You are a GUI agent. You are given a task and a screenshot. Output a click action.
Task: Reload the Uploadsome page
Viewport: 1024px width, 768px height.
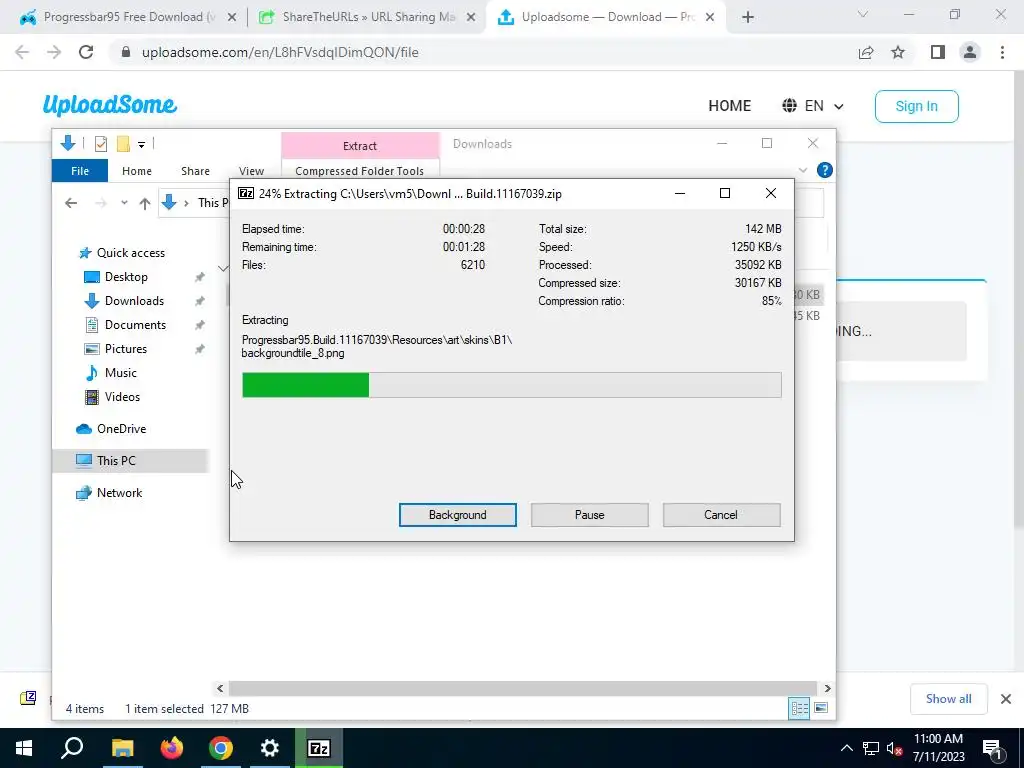point(86,52)
